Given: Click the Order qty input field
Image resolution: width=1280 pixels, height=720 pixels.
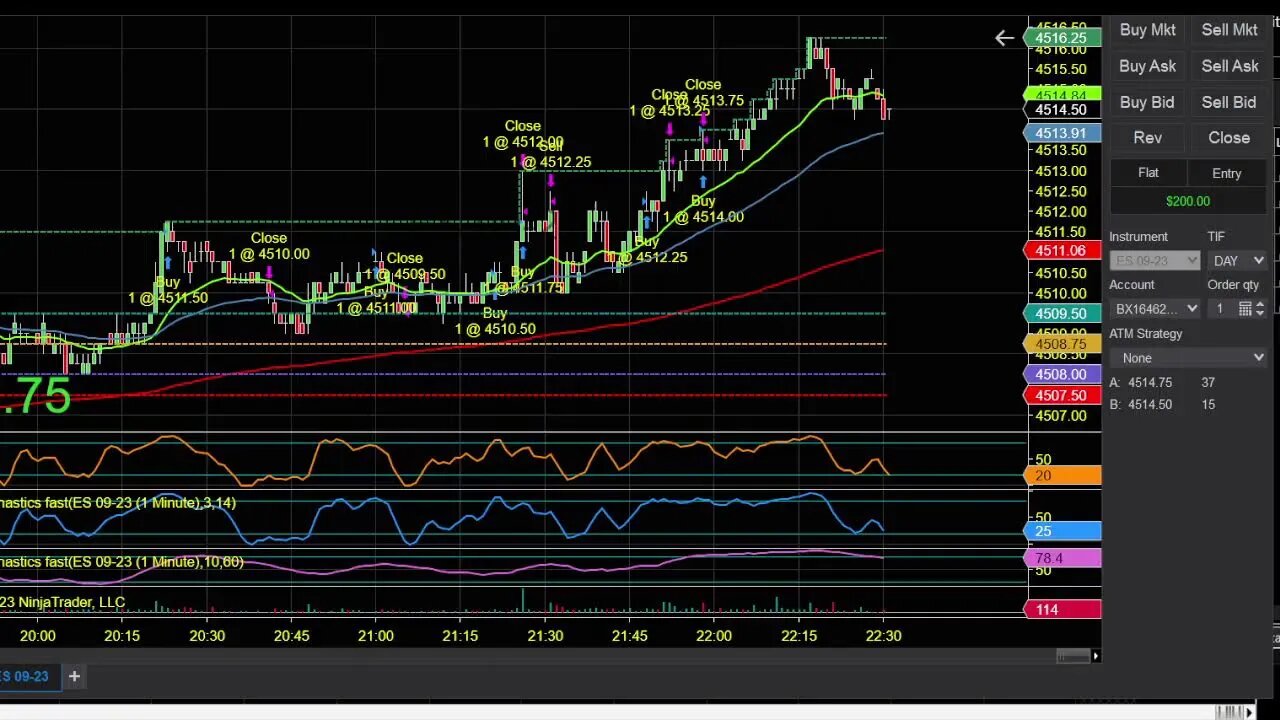Looking at the screenshot, I should point(1221,309).
